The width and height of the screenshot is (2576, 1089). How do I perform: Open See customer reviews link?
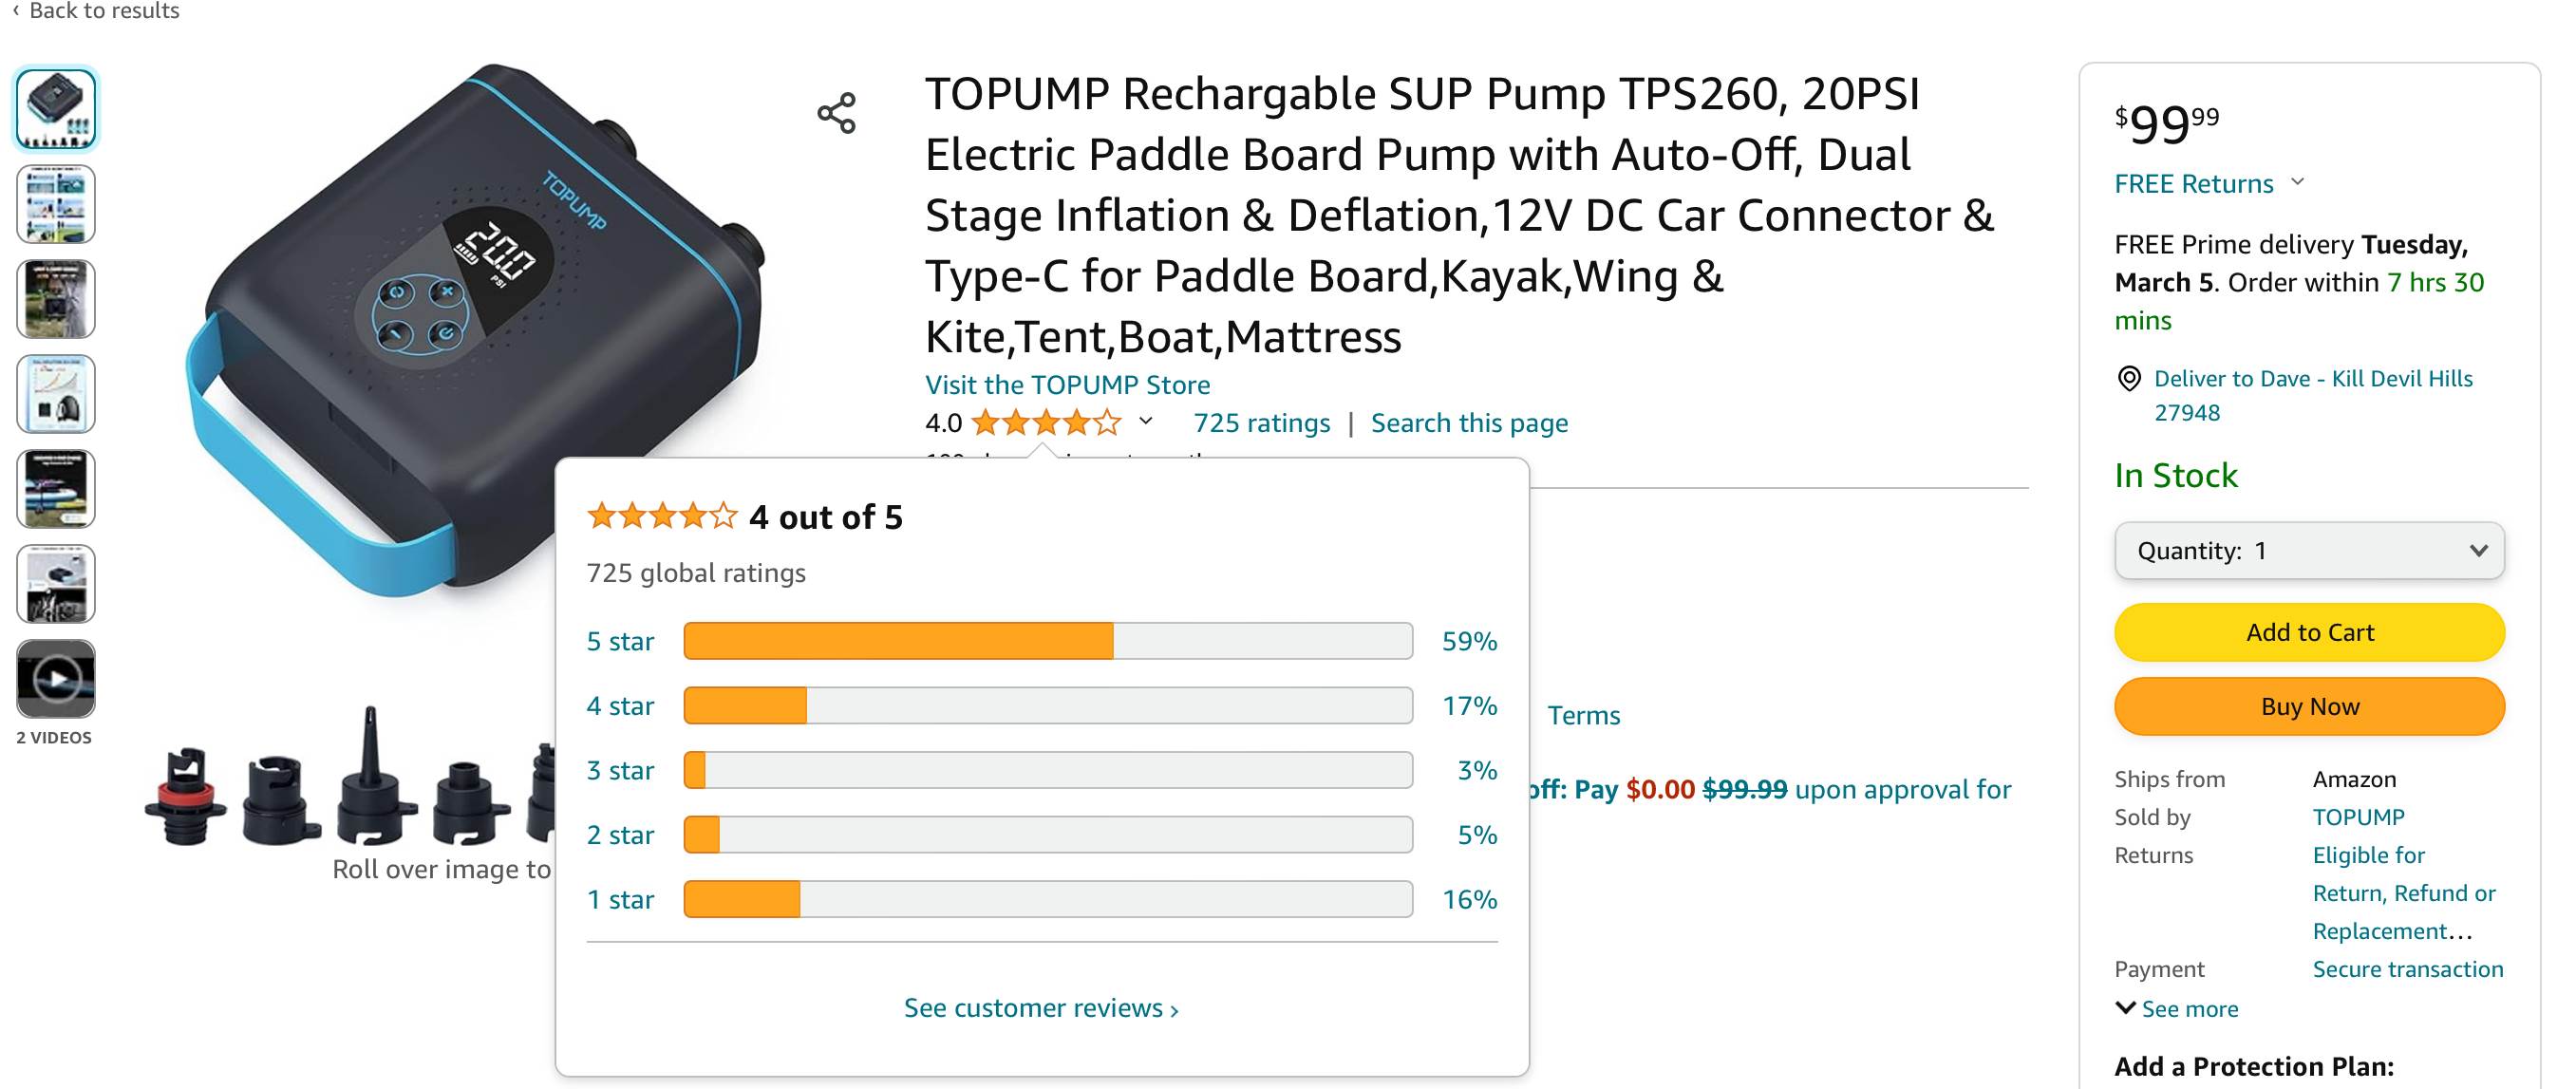point(1040,1007)
